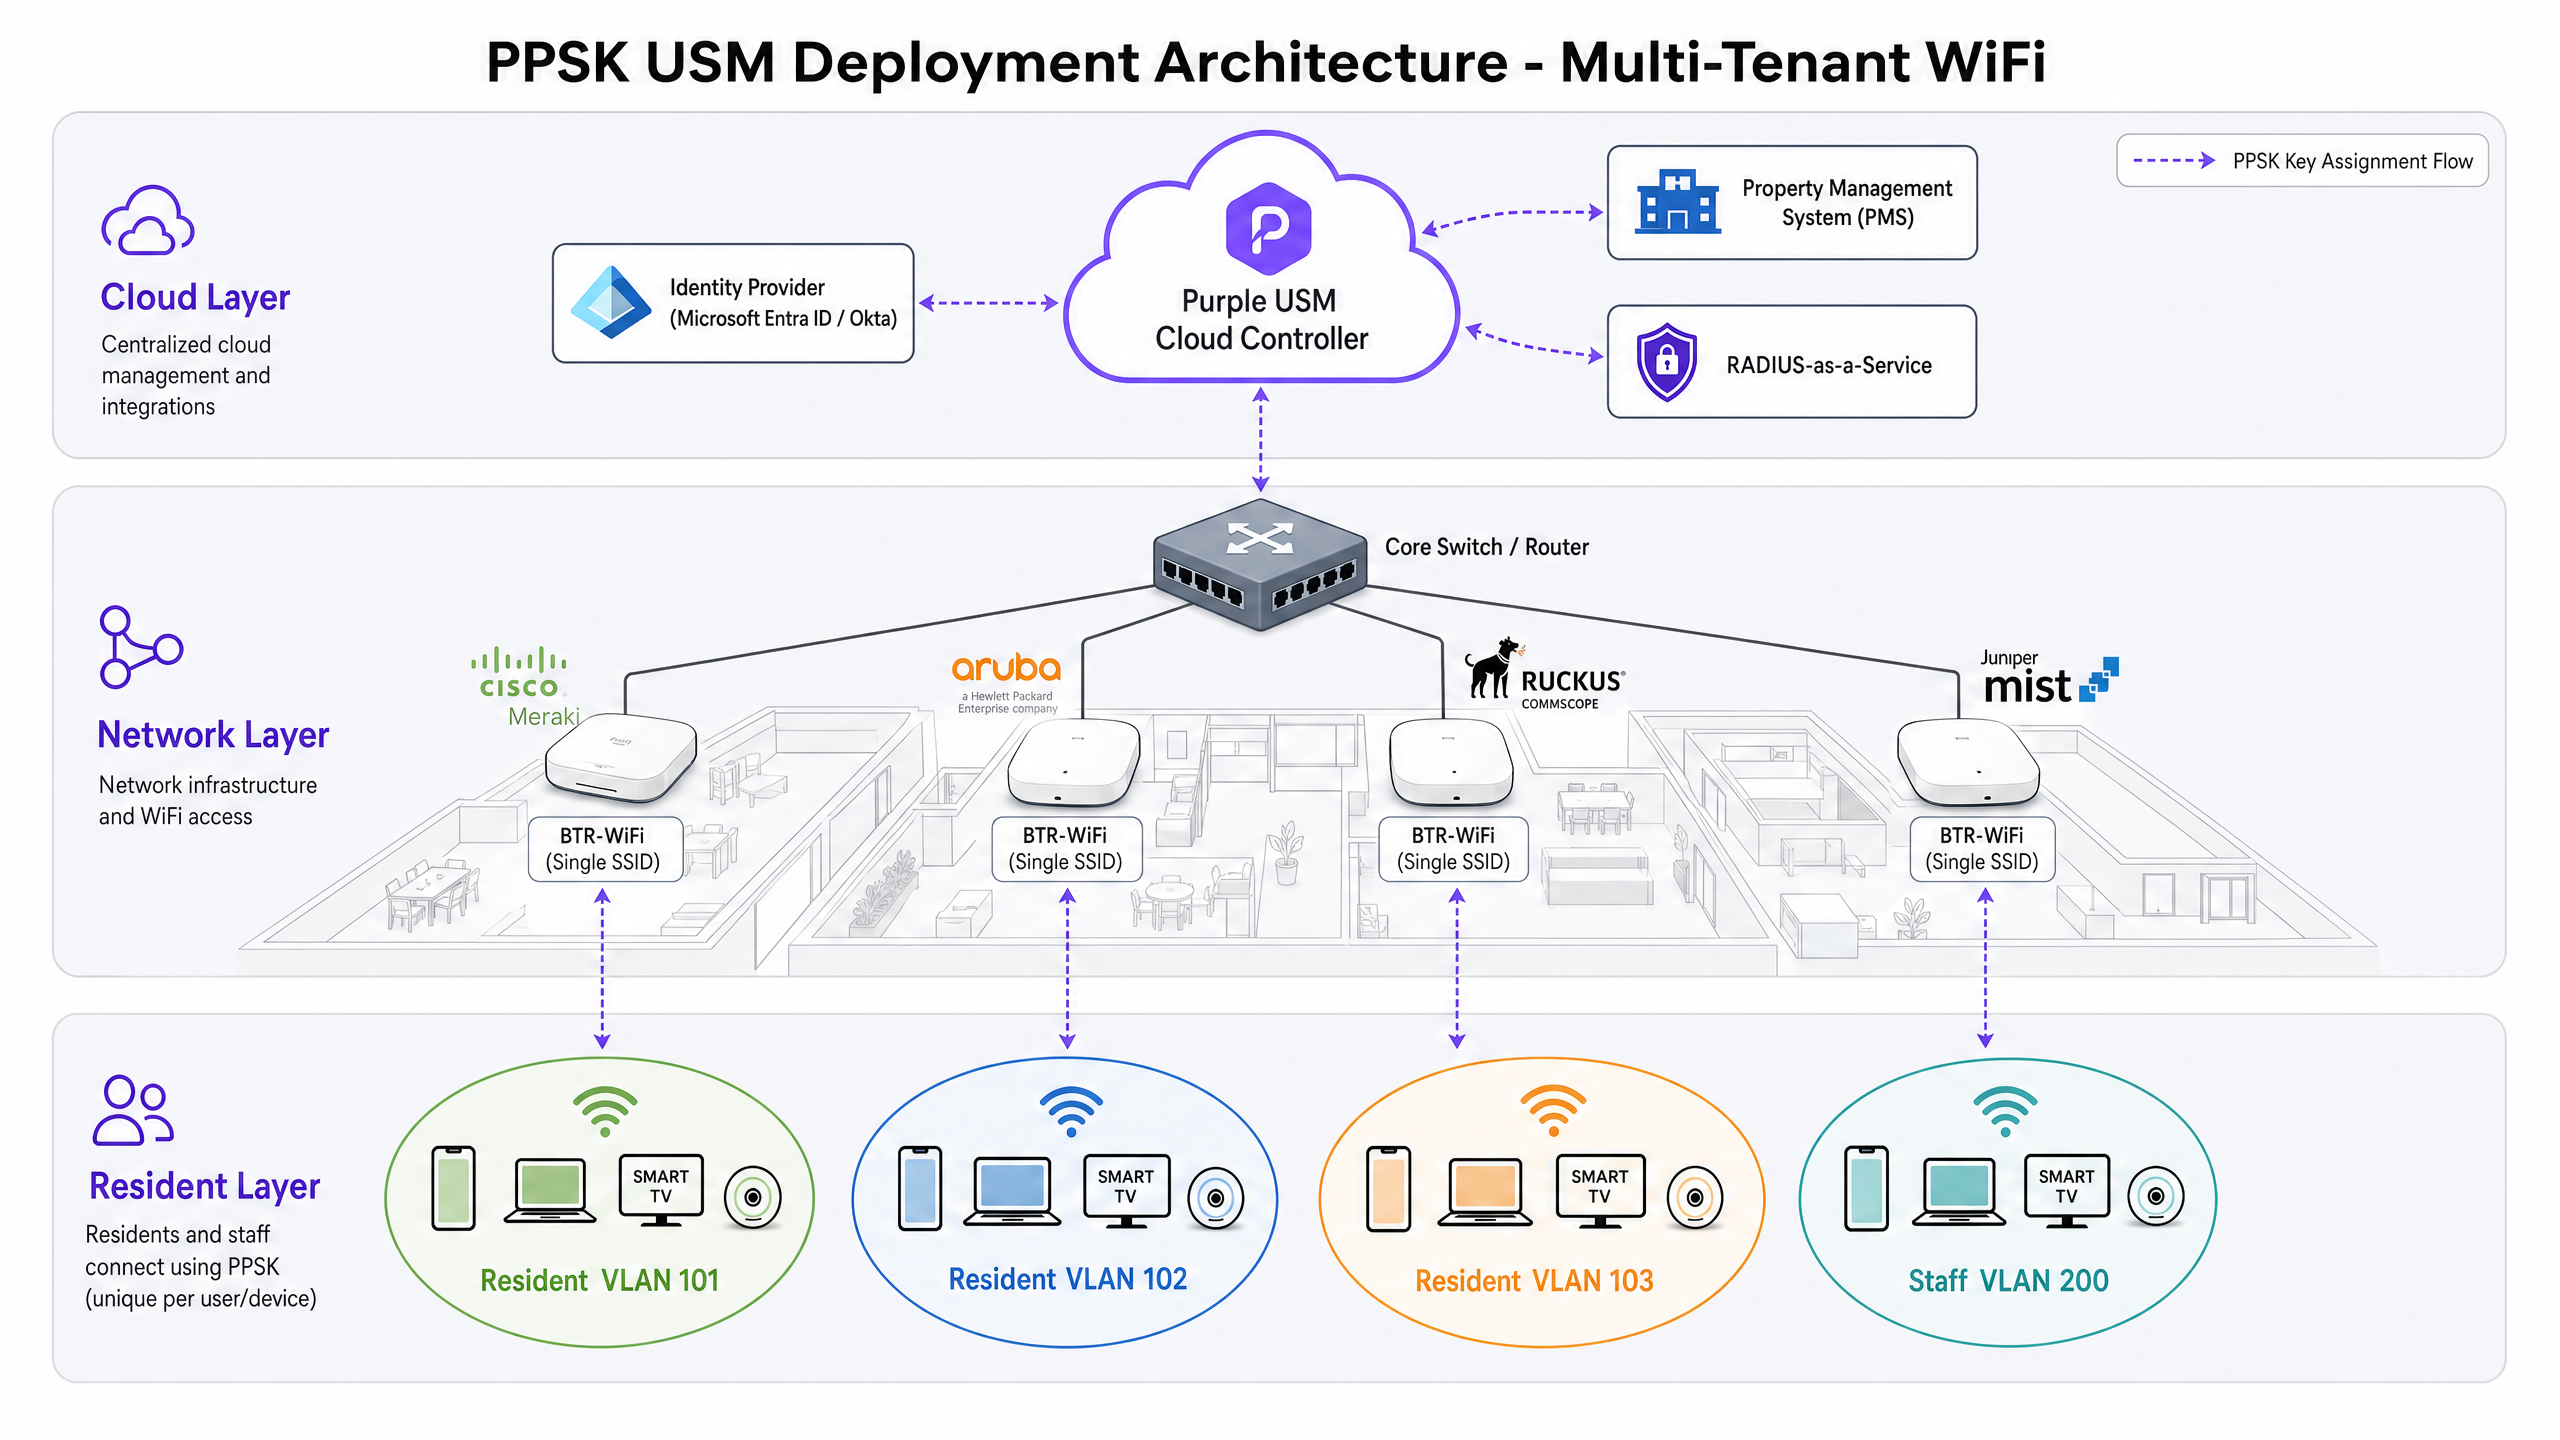The image size is (2560, 1440).
Task: Click the Core Switch / Router label
Action: [x=1486, y=547]
